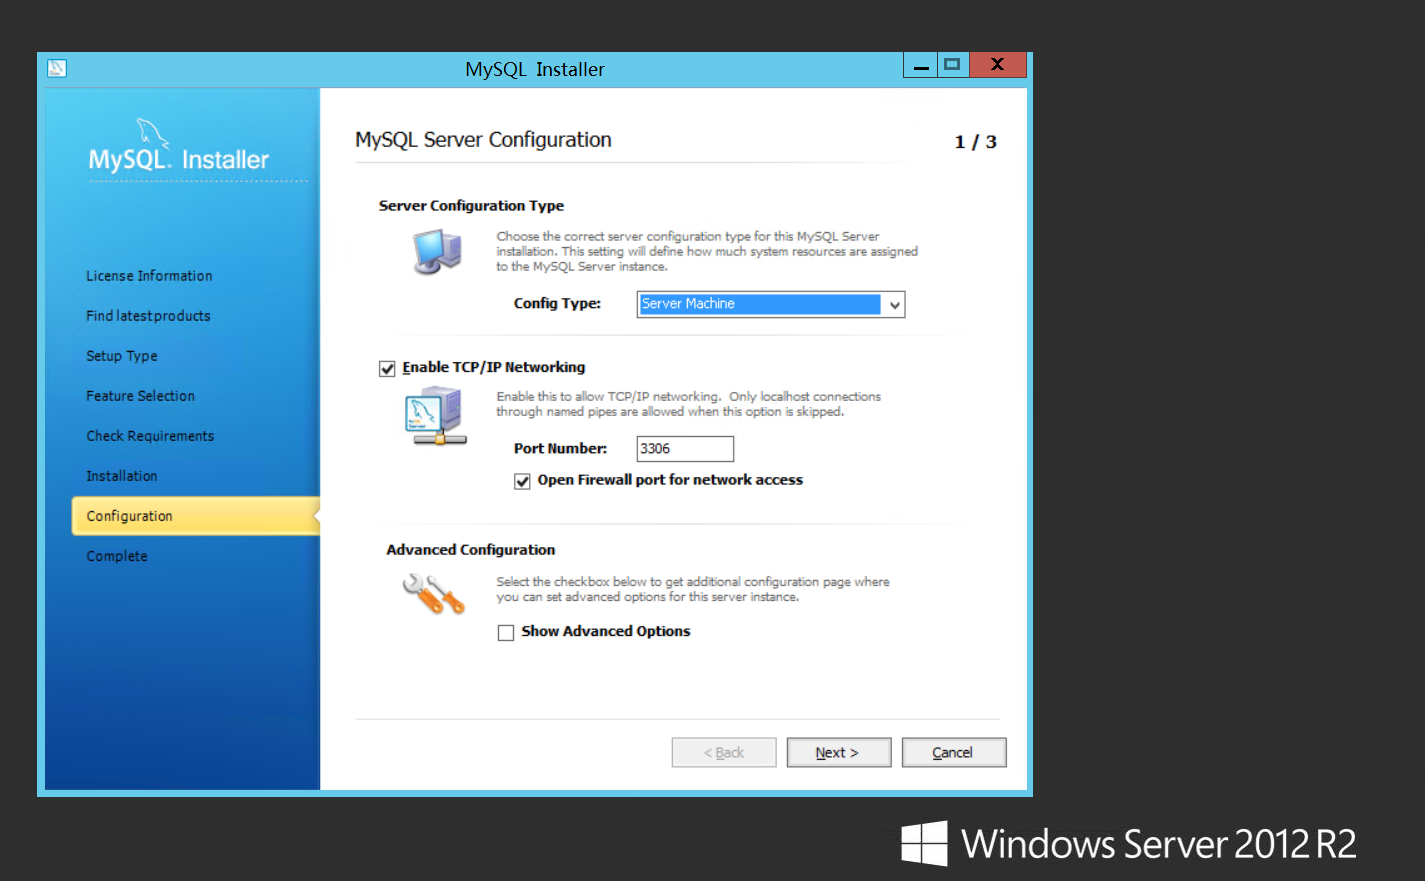Click the Windows Server 2012 R2 text
This screenshot has height=881, width=1425.
tap(1158, 844)
